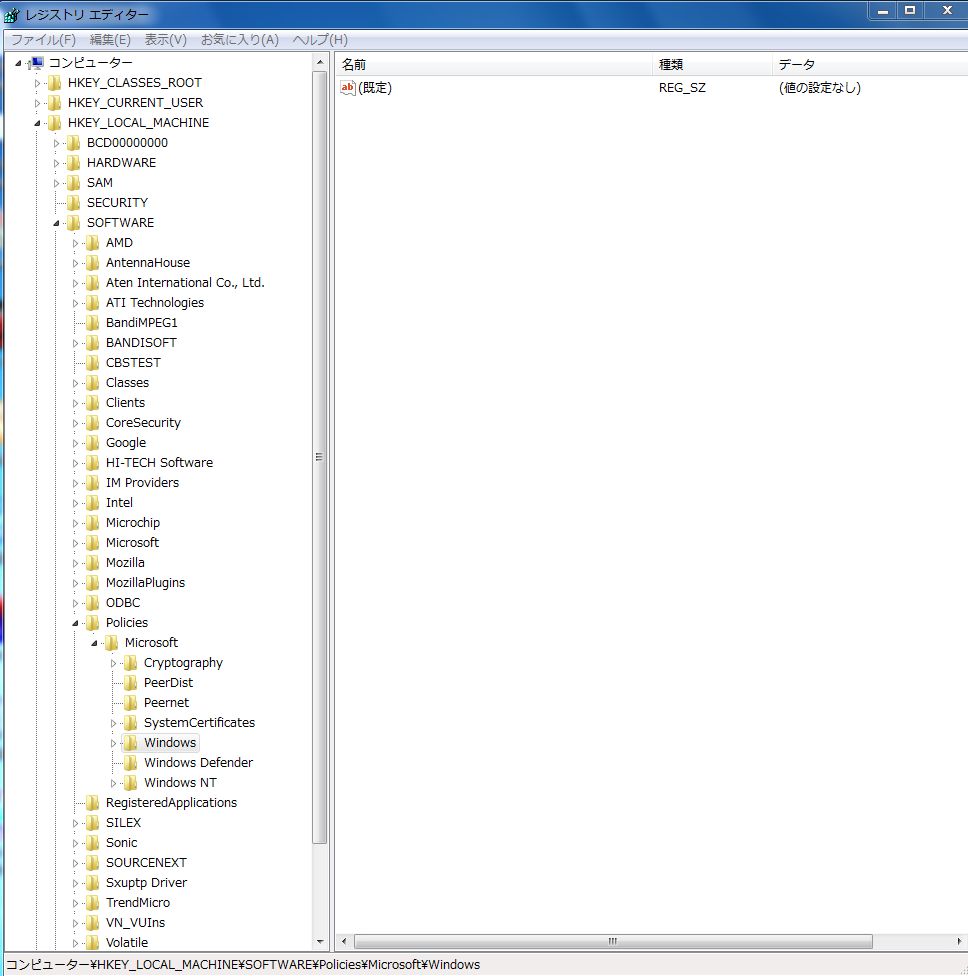The height and width of the screenshot is (976, 968).
Task: Click tree pane scroll up arrow
Action: tap(319, 62)
